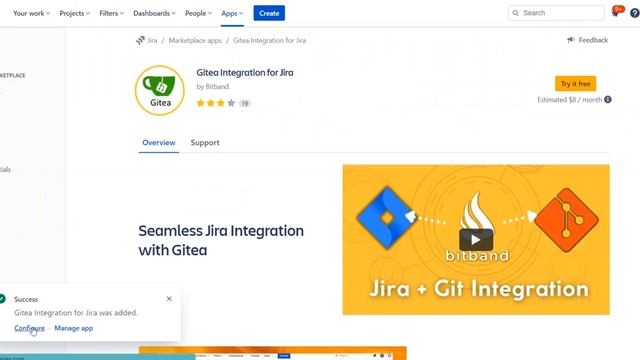640x360 pixels.
Task: Switch to the Support tab
Action: pos(205,142)
